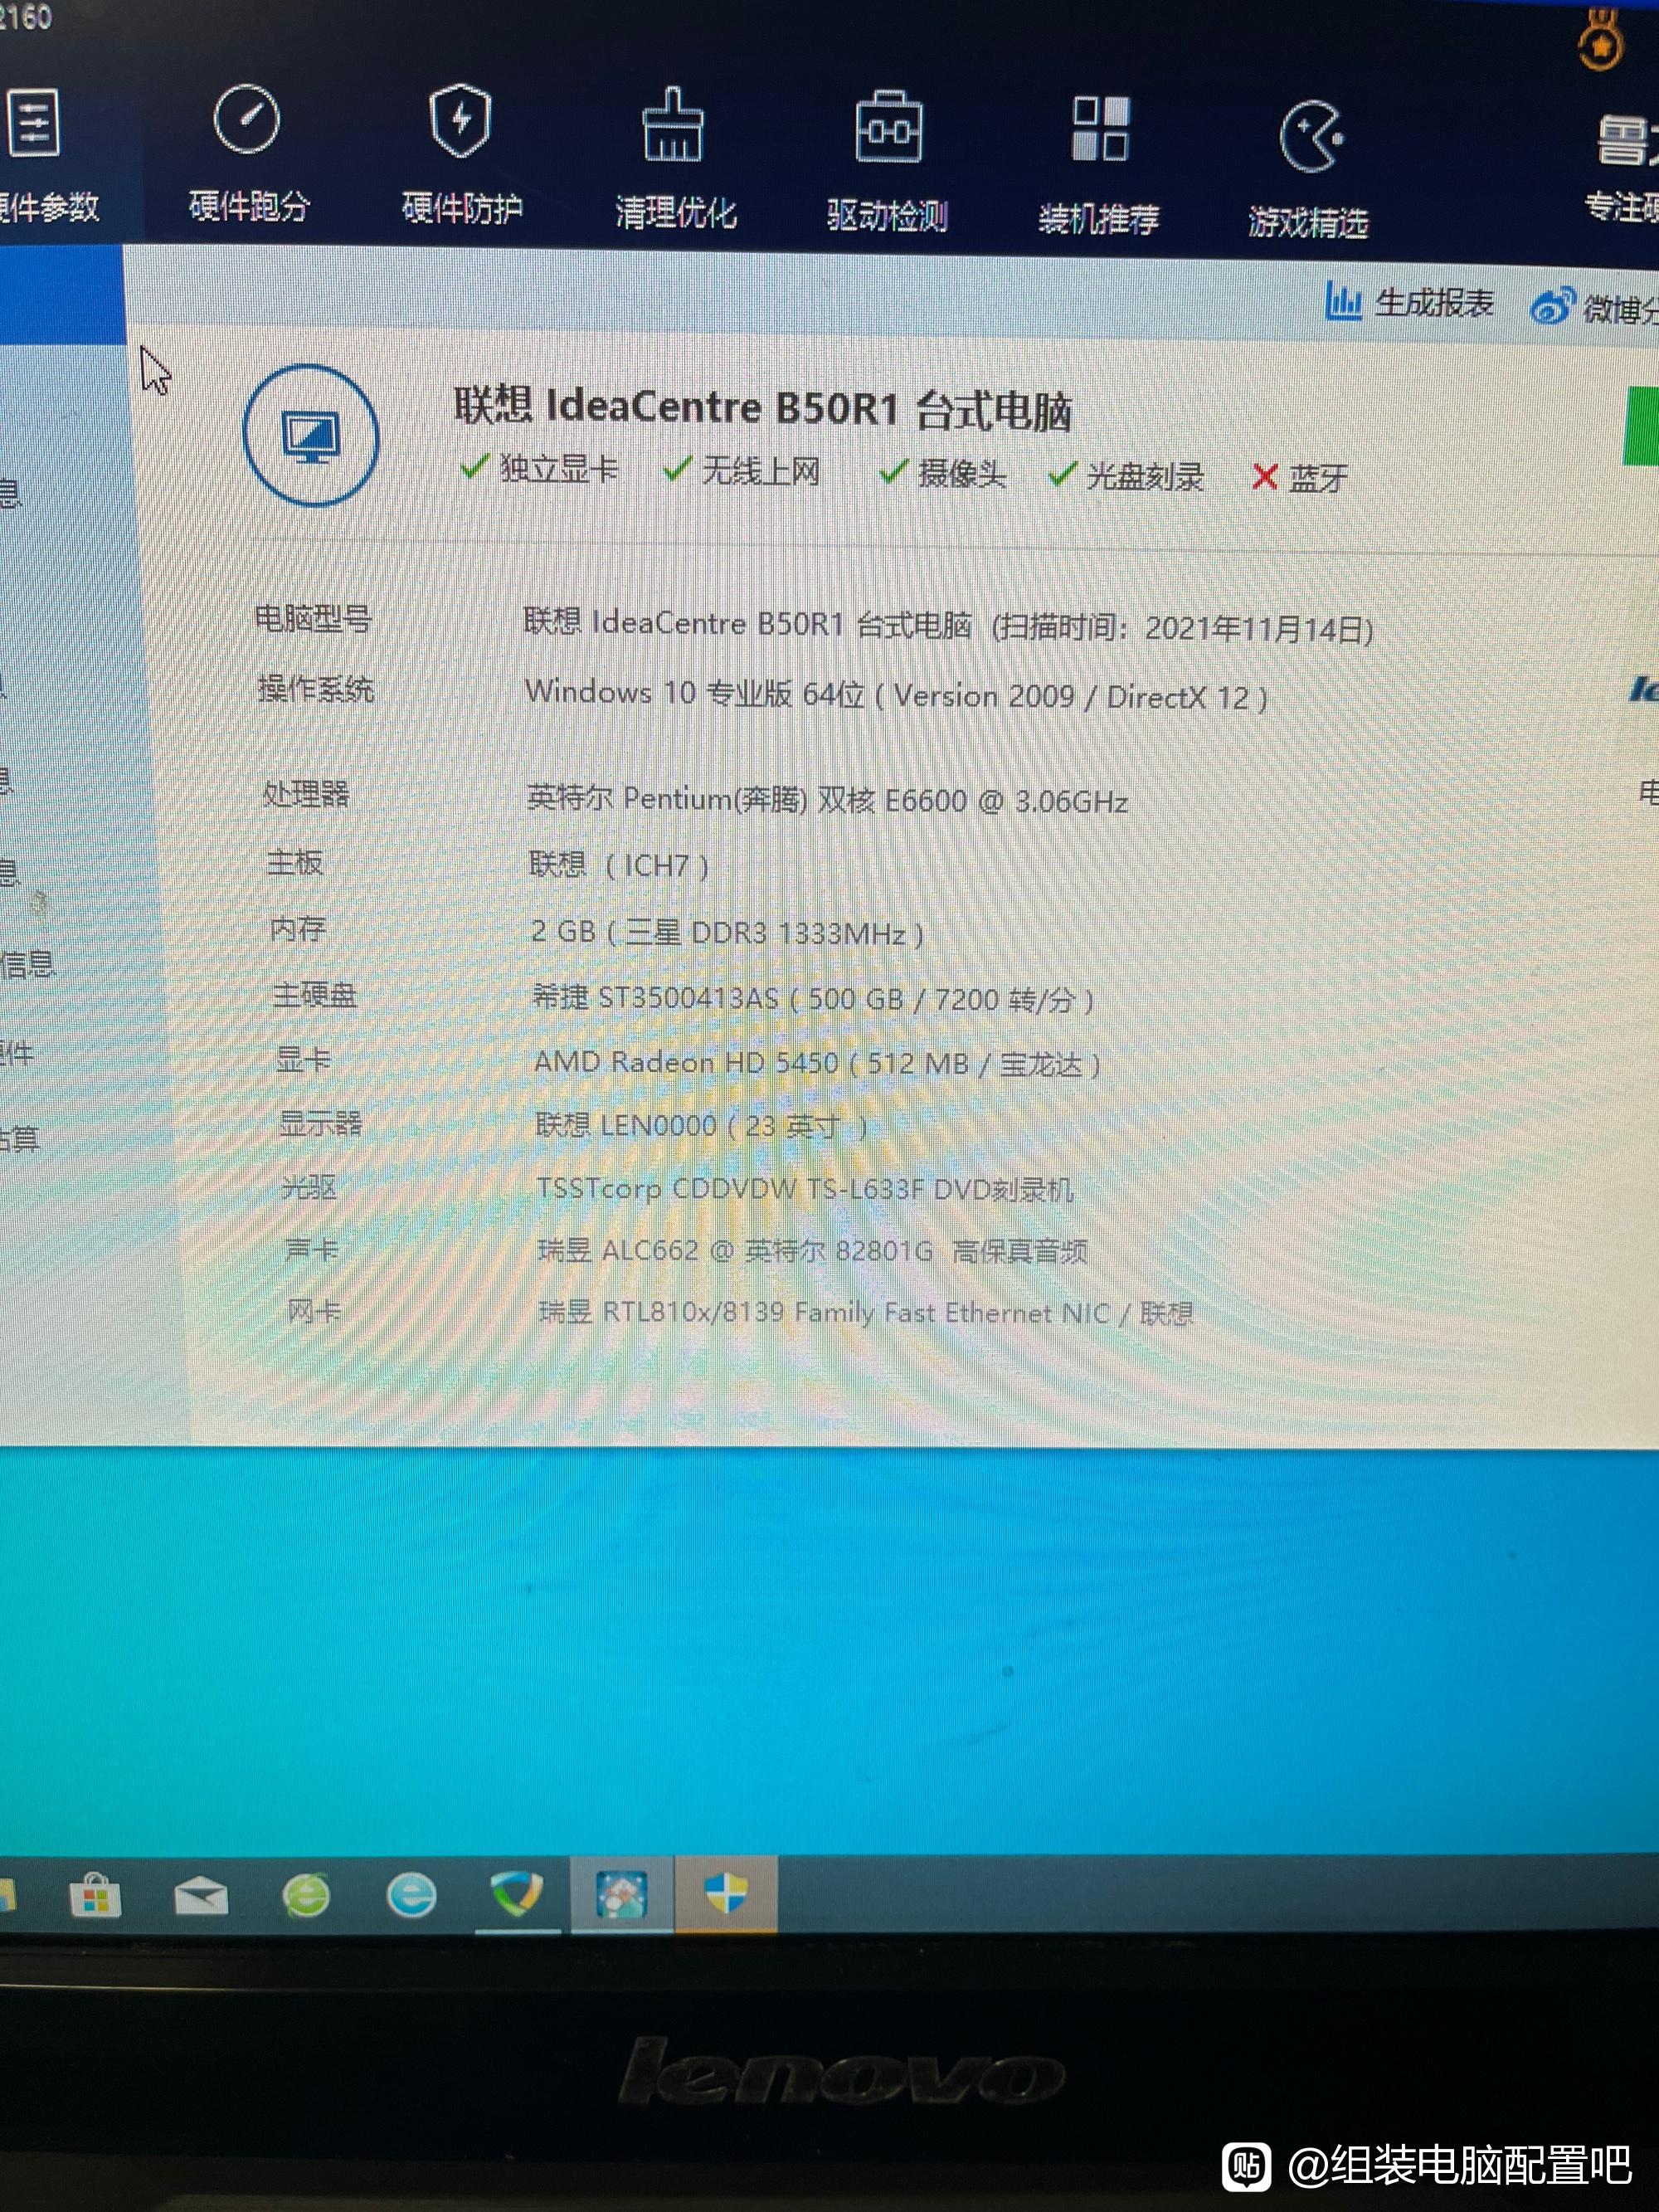Click the red X 蓝牙 label
1659x2212 pixels.
[x=1299, y=478]
